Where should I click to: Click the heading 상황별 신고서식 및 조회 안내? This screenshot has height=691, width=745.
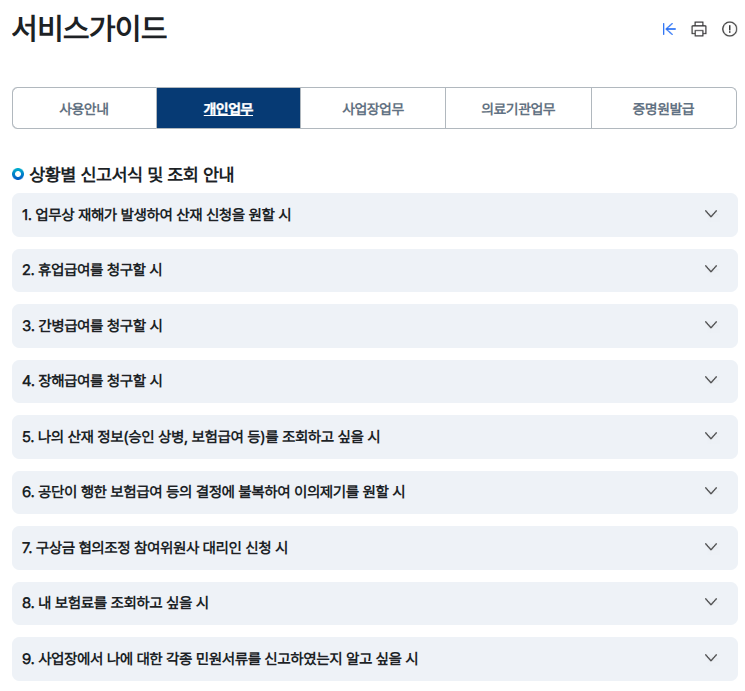coord(132,174)
